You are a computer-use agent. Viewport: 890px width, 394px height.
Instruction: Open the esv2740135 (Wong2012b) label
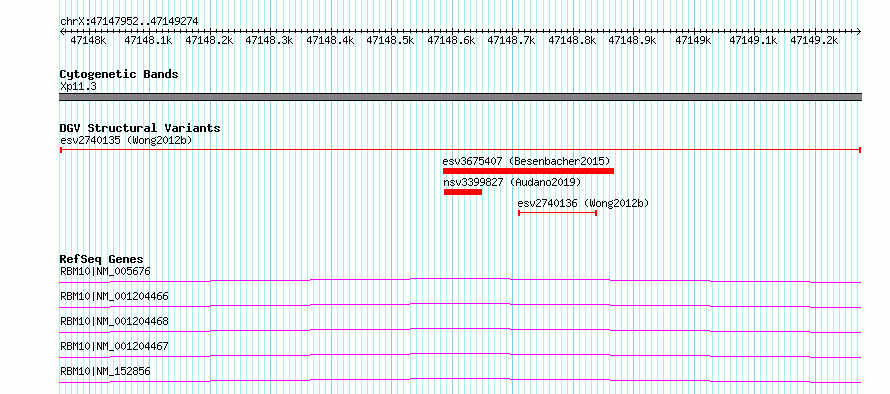click(126, 140)
